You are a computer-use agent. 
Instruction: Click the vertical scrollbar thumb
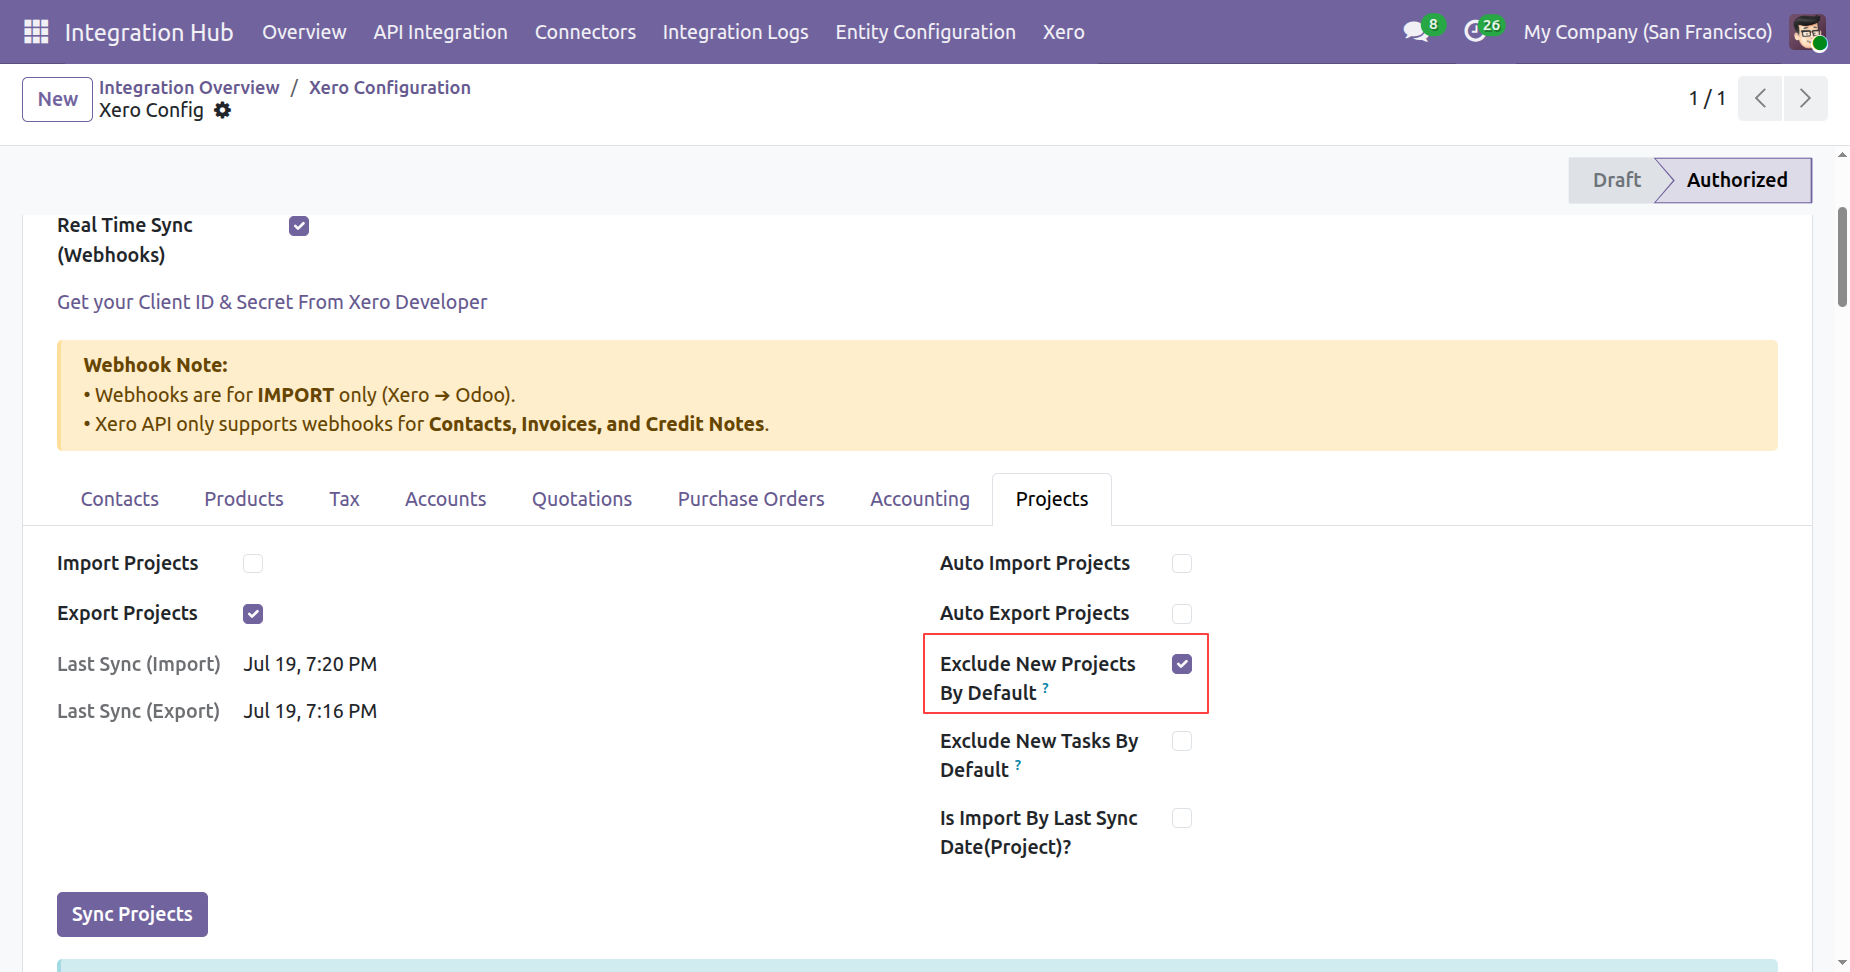click(x=1842, y=257)
